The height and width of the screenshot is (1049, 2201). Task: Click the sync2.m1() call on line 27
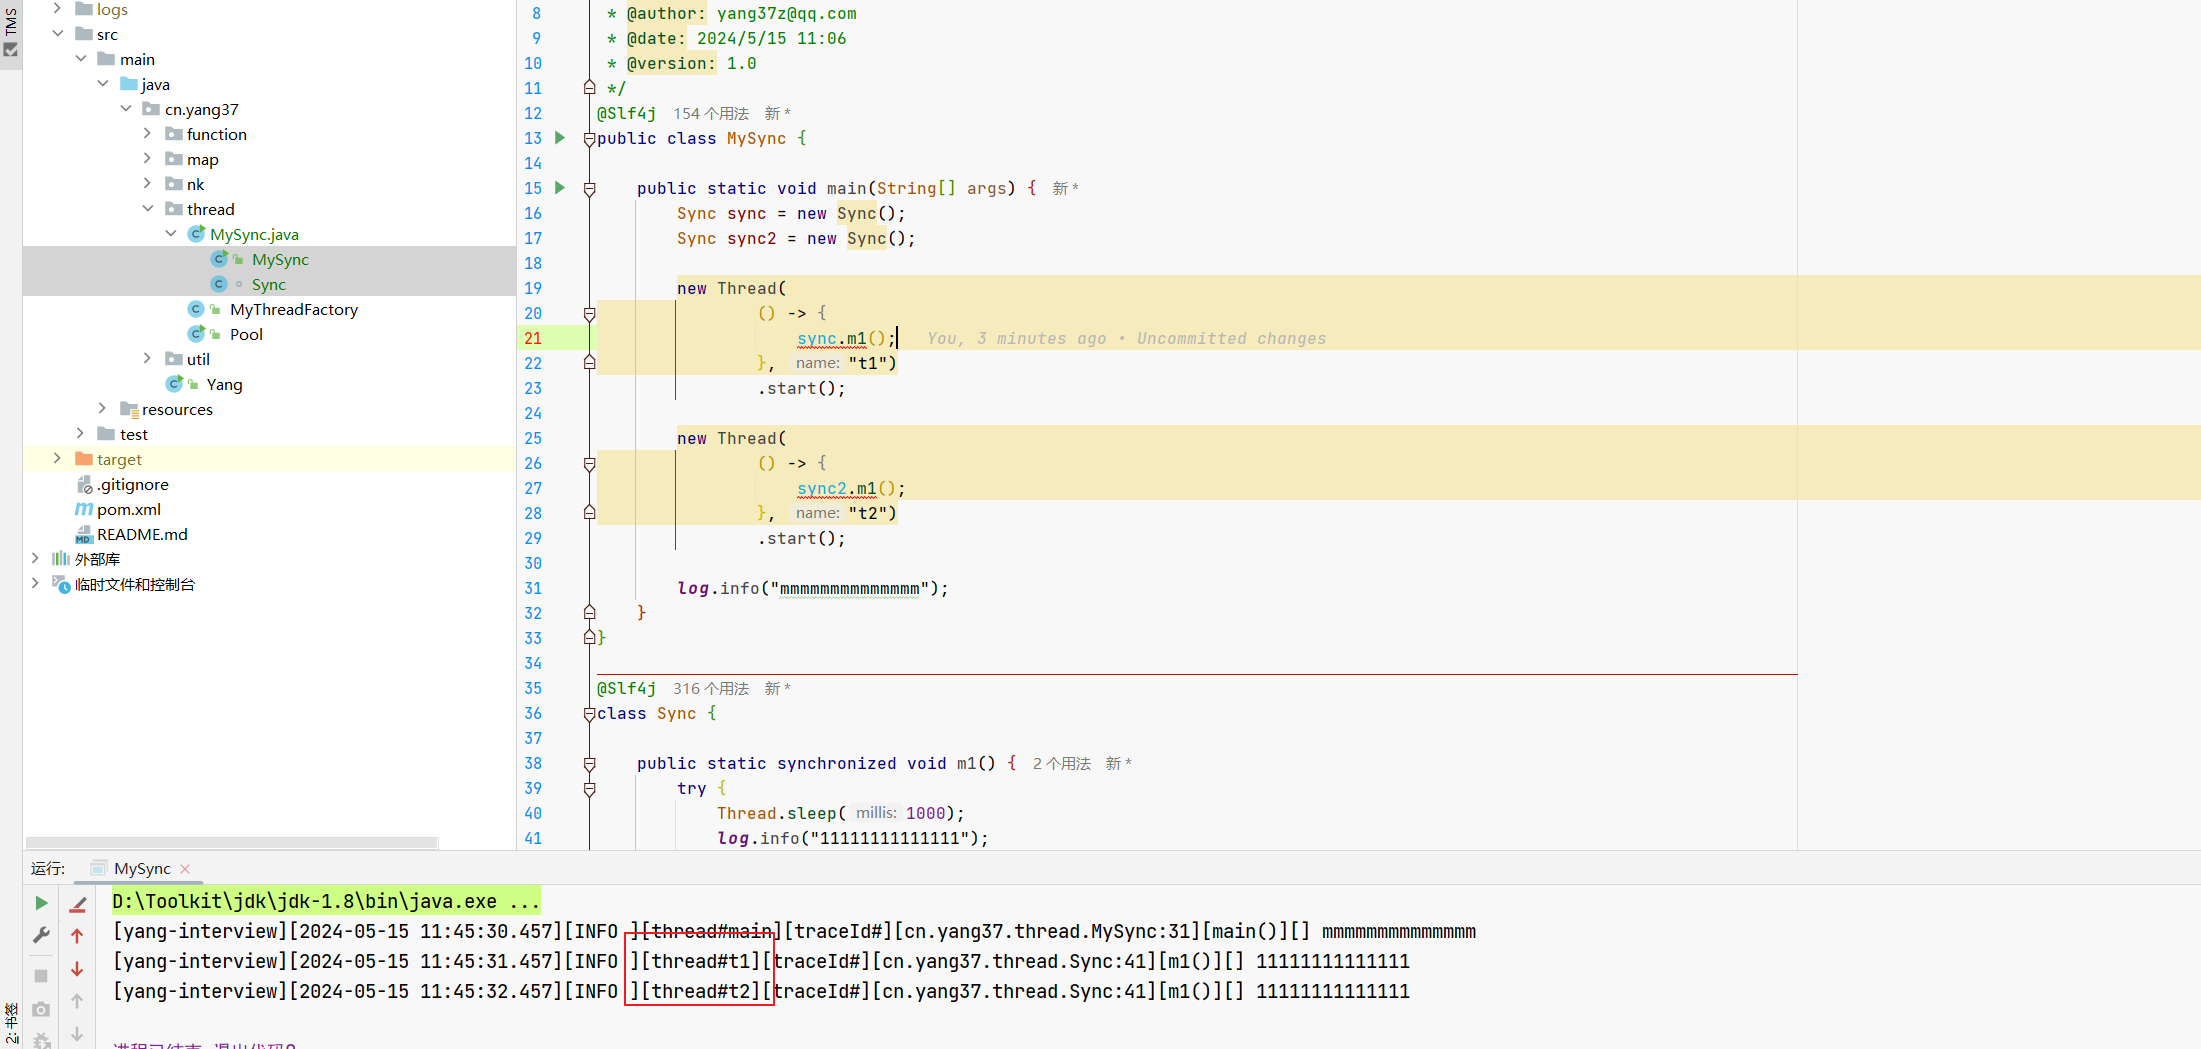(851, 488)
